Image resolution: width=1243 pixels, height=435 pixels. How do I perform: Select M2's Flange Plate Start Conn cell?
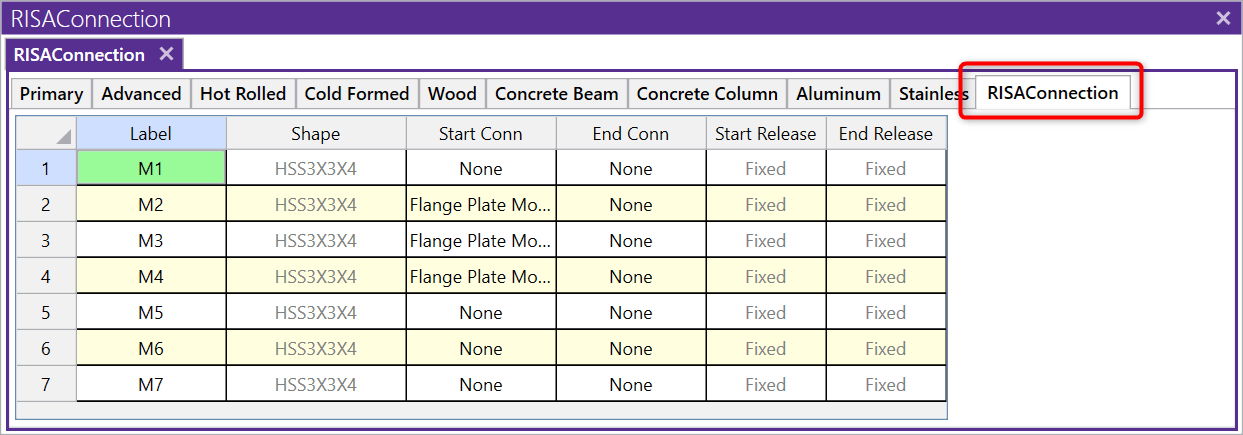tap(481, 205)
